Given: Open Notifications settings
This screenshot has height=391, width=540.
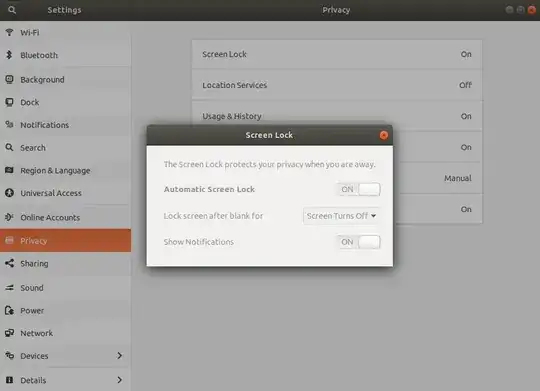Looking at the screenshot, I should click(65, 125).
